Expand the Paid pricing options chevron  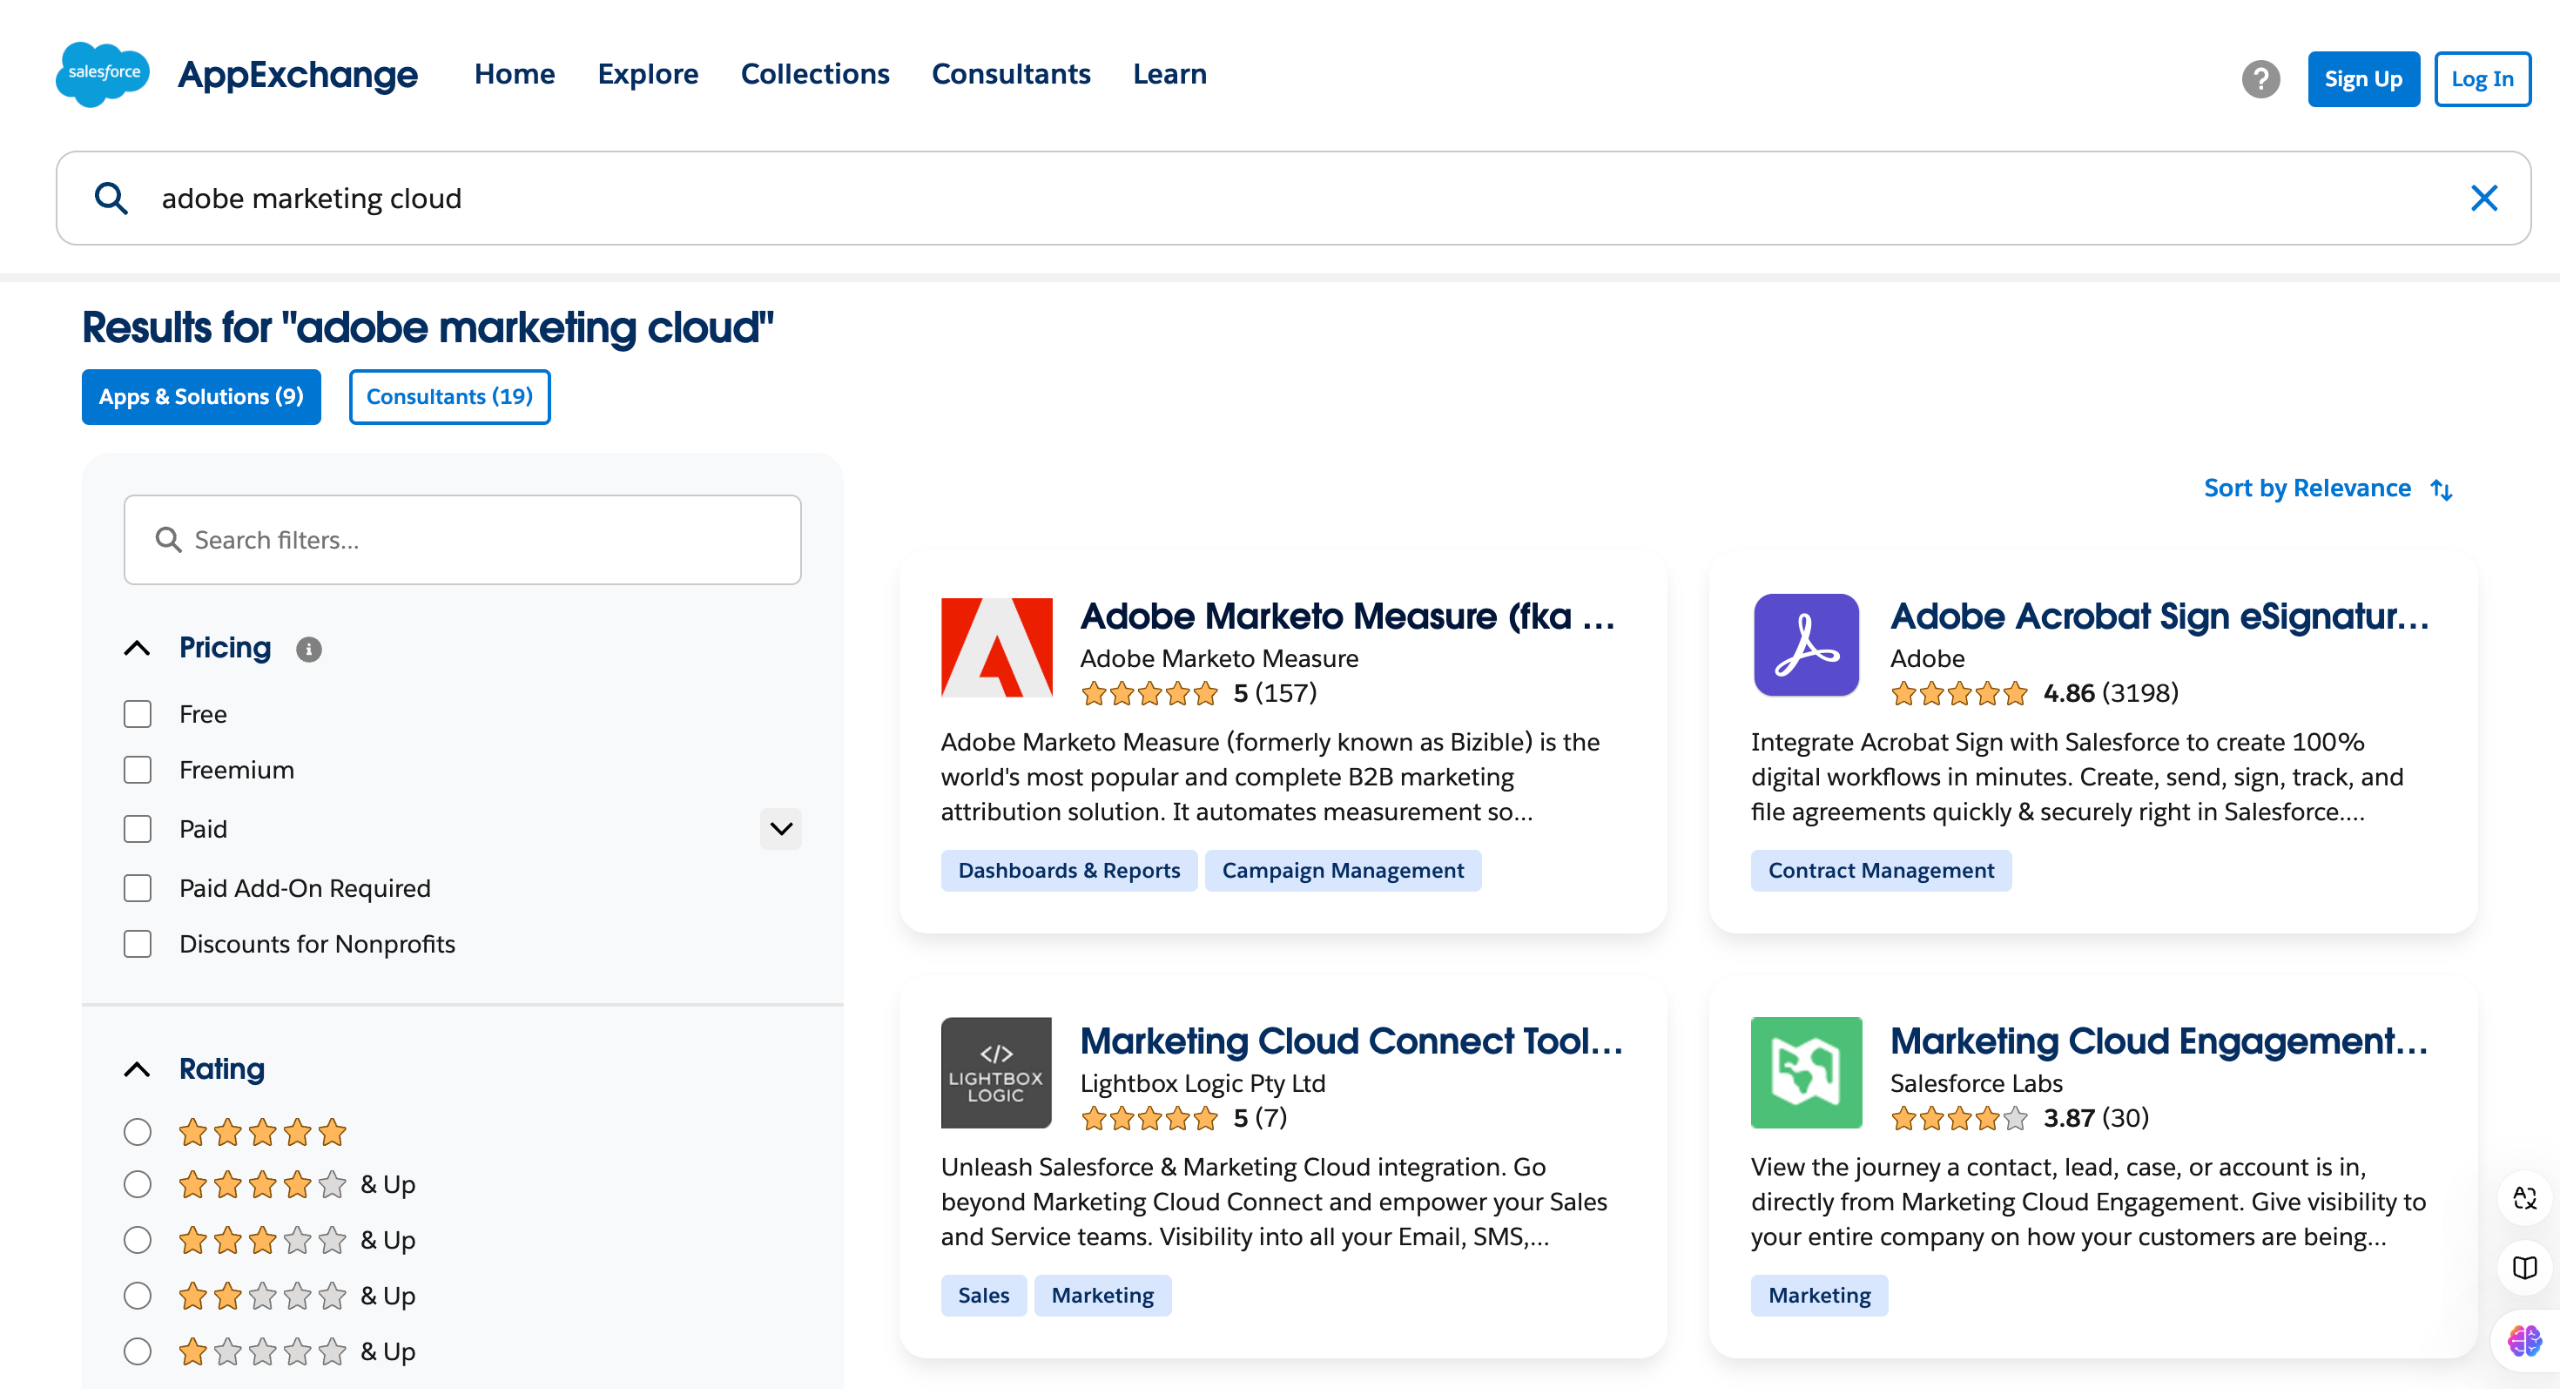coord(781,829)
